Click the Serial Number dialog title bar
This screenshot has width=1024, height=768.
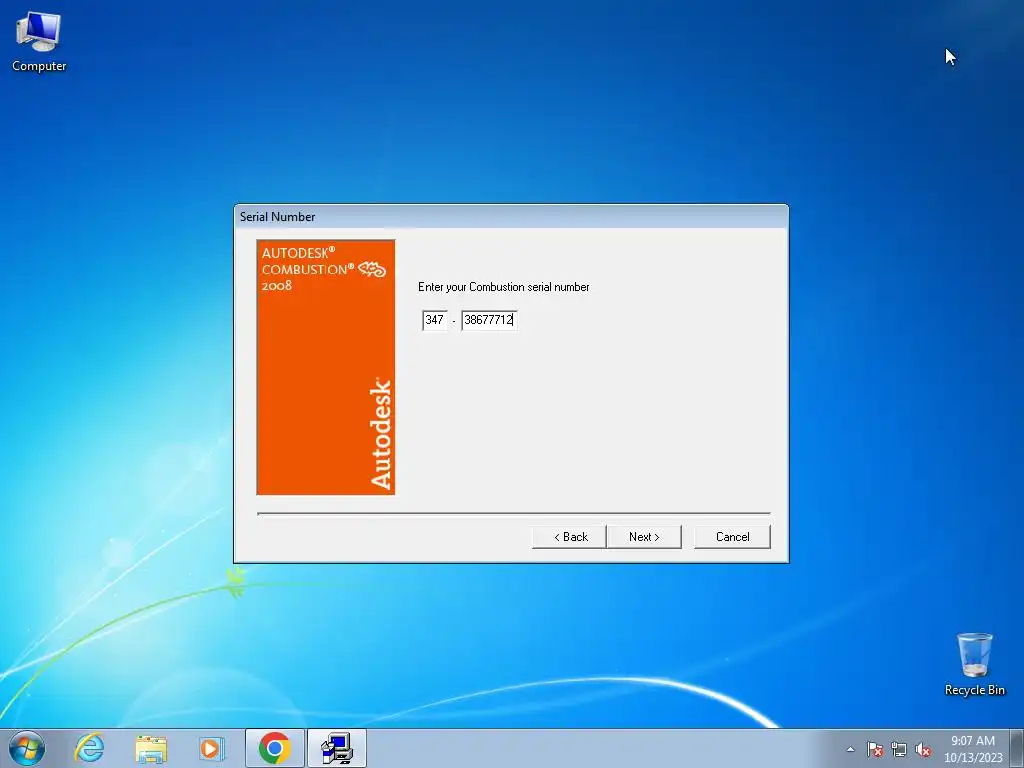[x=511, y=217]
